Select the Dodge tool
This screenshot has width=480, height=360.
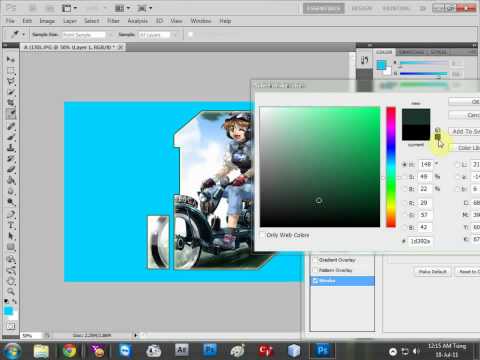tap(11, 203)
